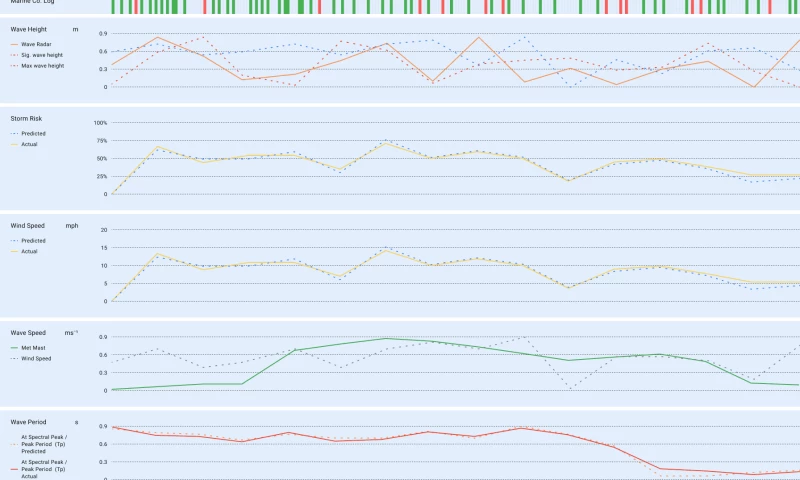
Task: Click Actual legend under Storm Risk
Action: [x=29, y=144]
